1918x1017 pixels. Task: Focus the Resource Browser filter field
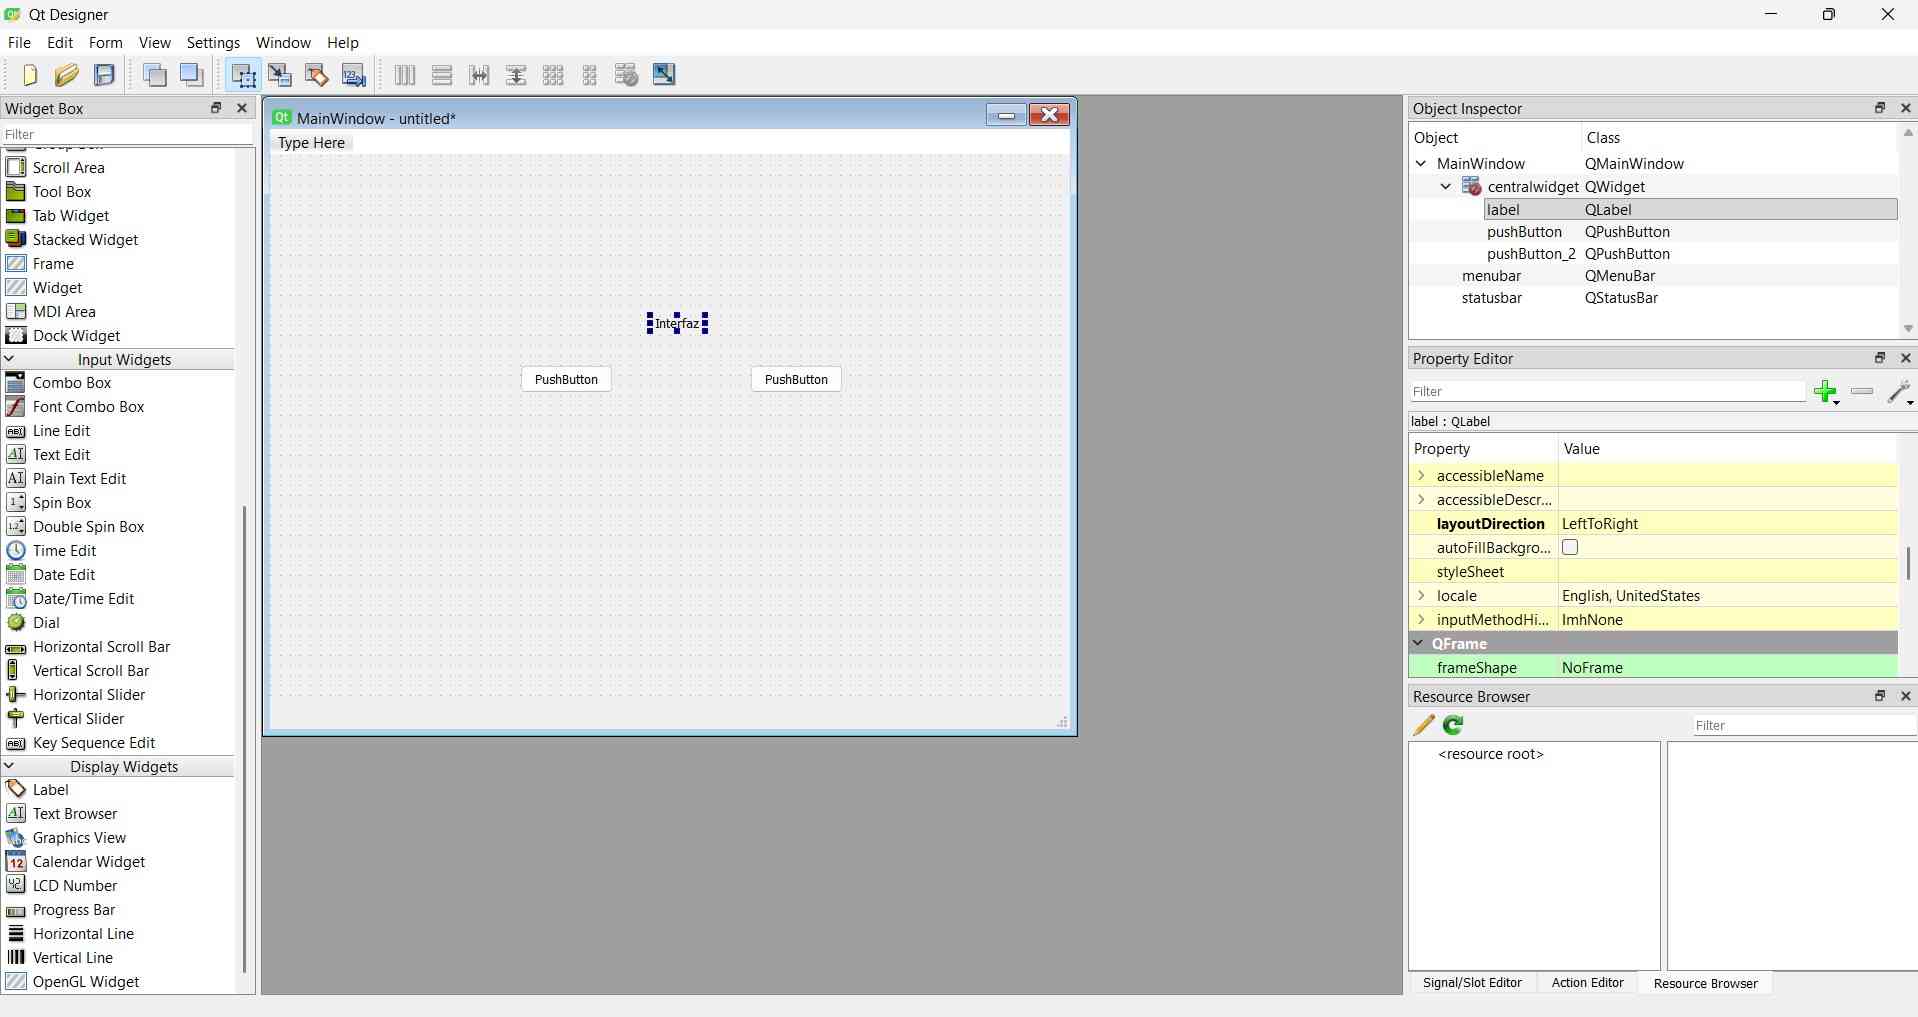click(x=1804, y=725)
